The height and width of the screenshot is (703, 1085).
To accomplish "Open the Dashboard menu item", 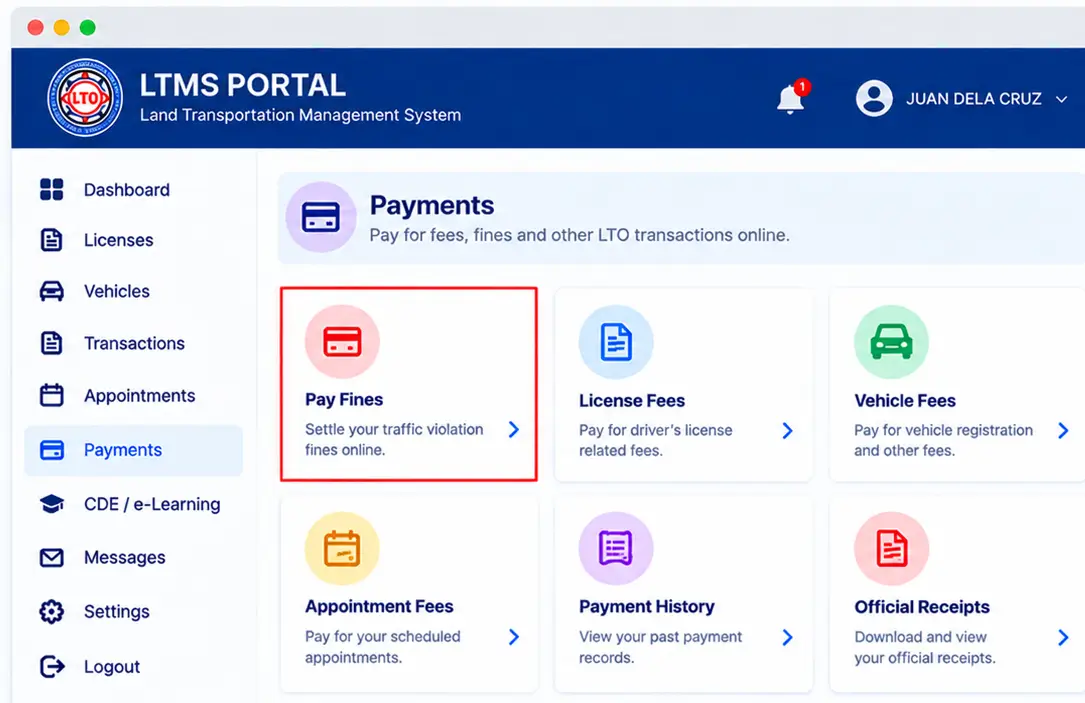I will (127, 190).
